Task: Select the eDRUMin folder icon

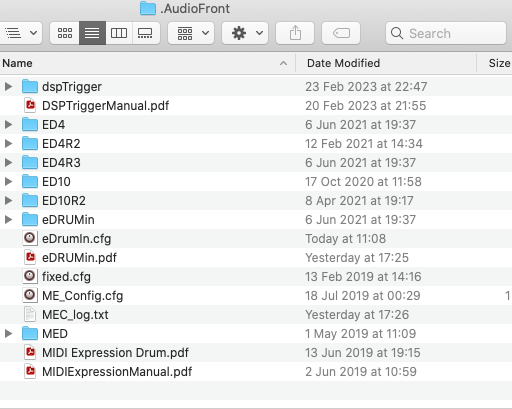Action: tap(30, 220)
